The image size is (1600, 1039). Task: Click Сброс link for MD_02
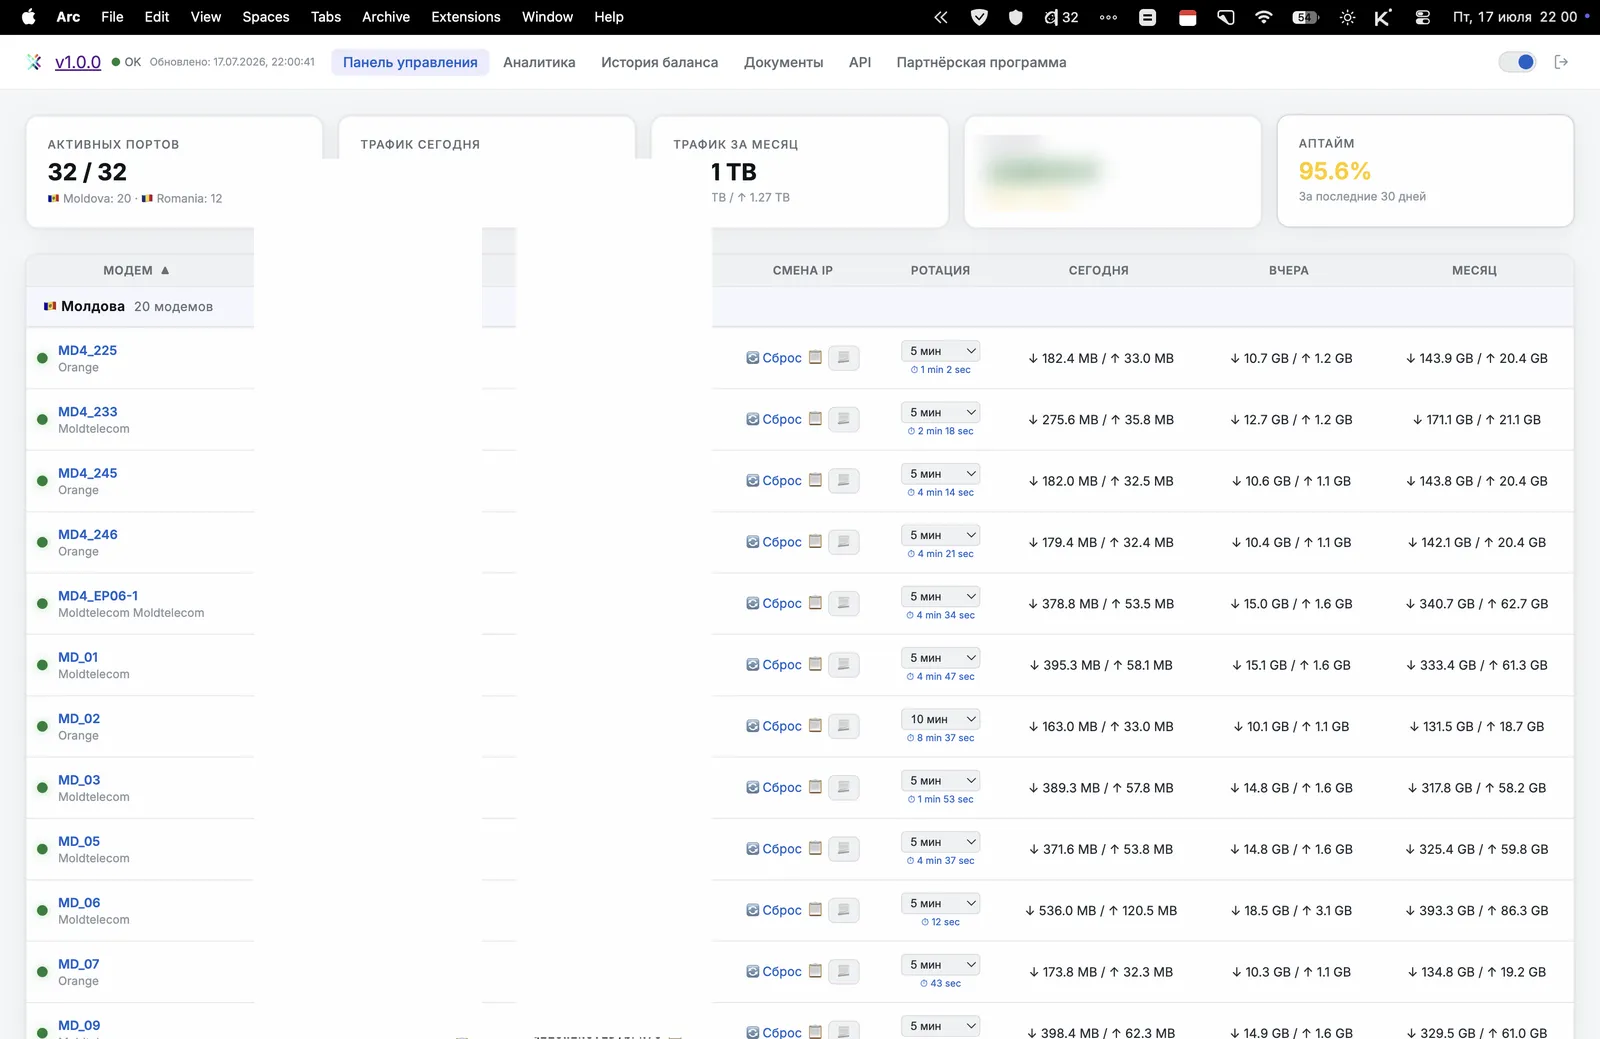point(782,726)
